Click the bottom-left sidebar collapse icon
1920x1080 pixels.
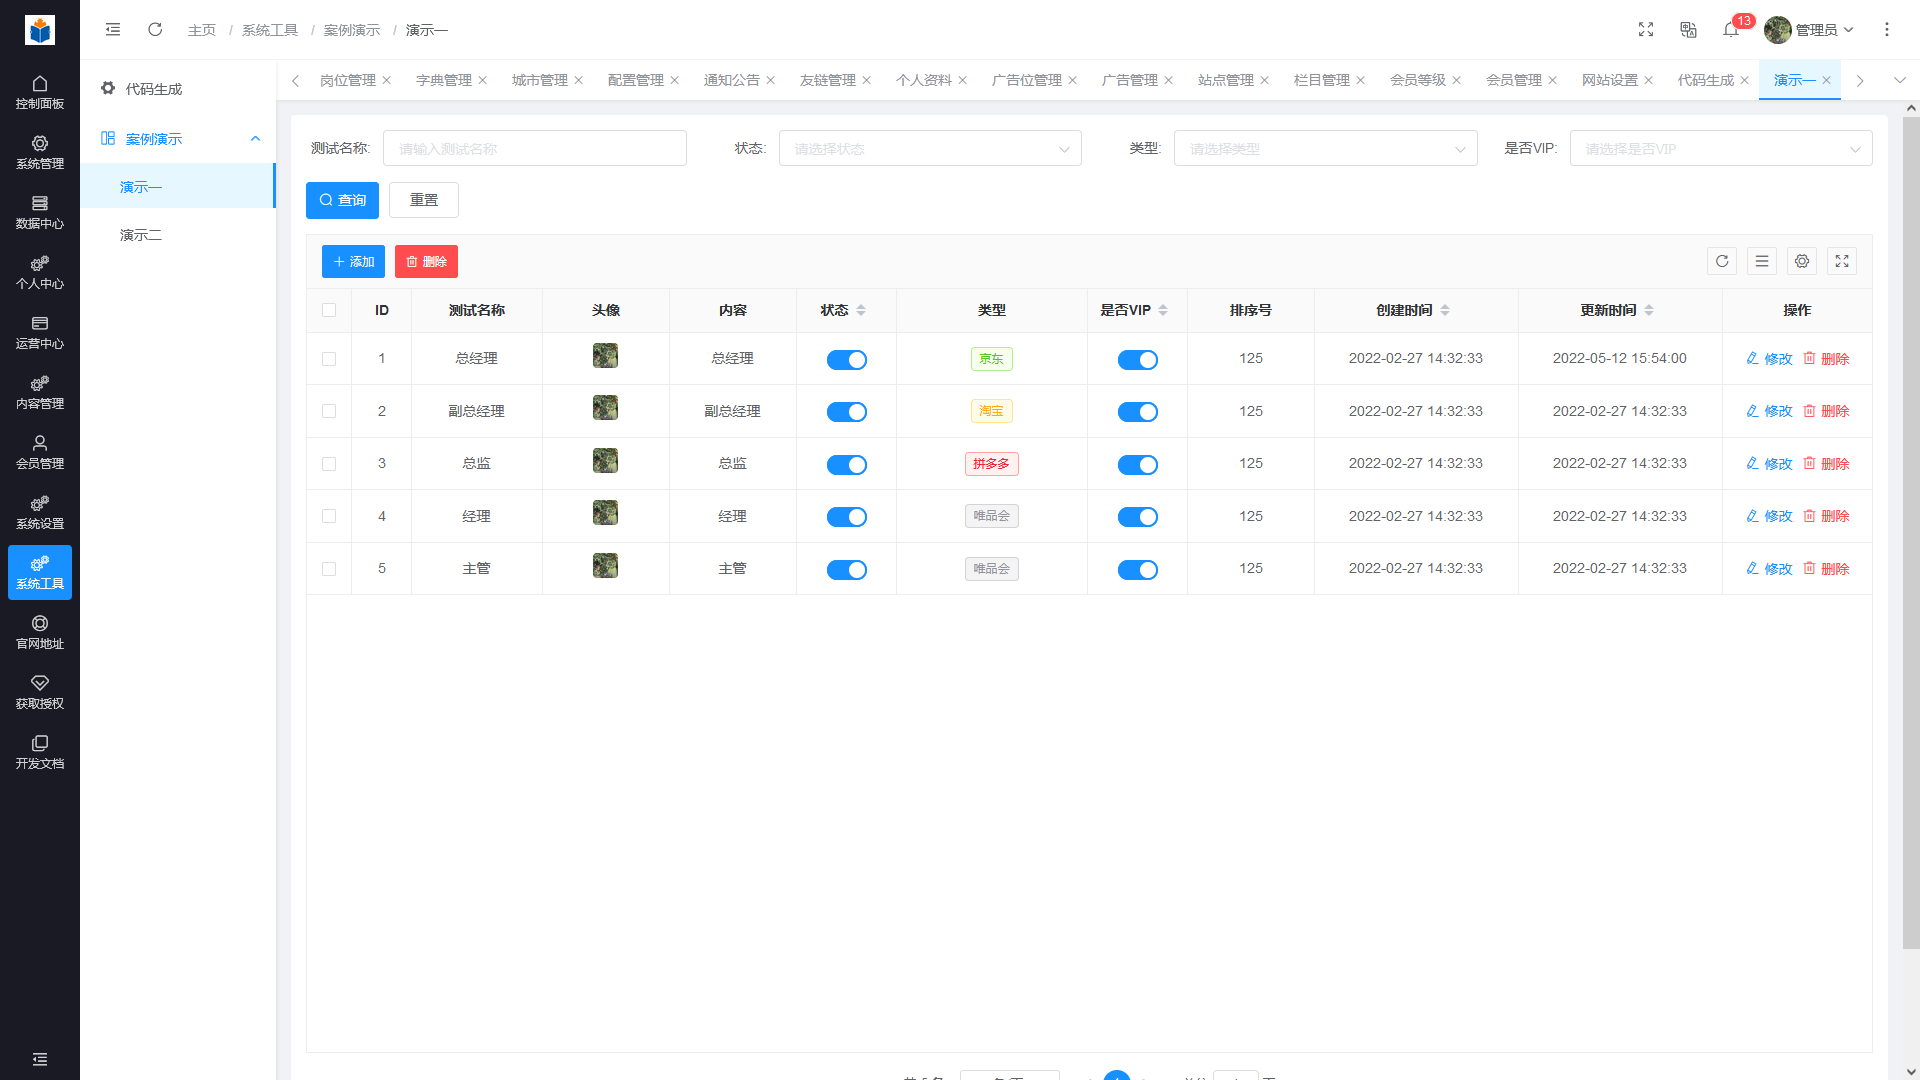(x=40, y=1059)
